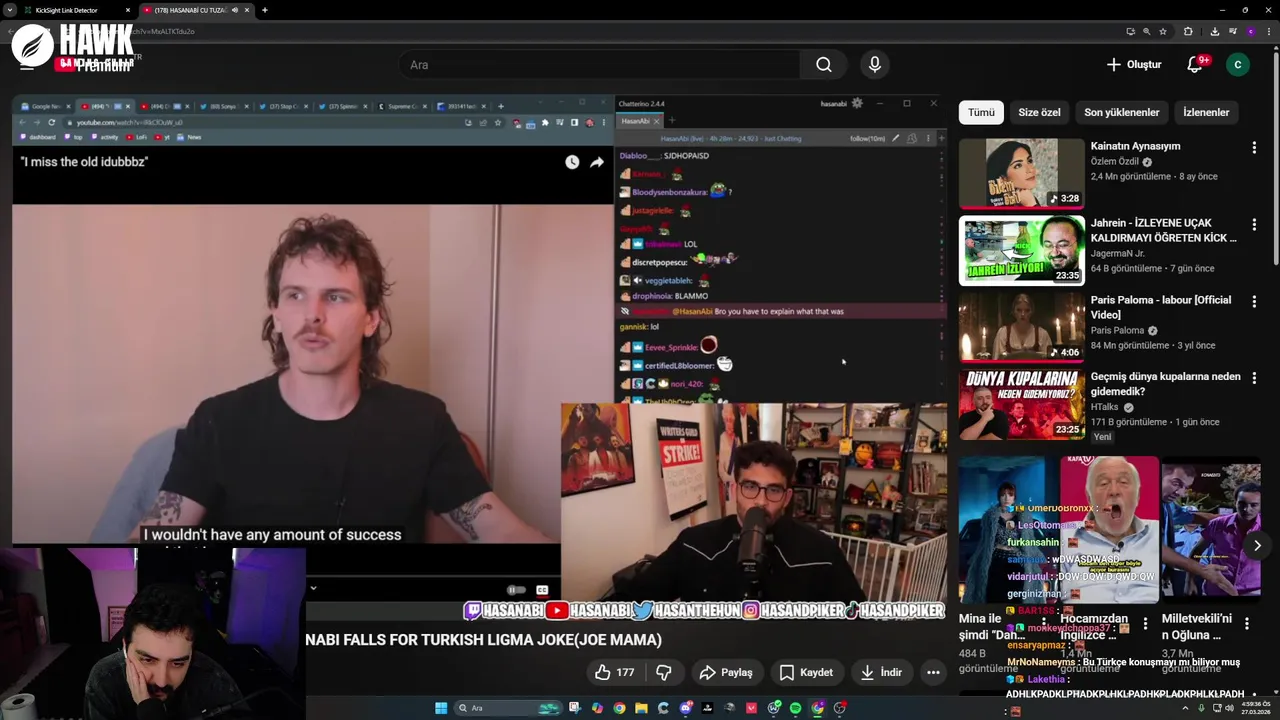Expand tab search chevron in browser
Screen dimensions: 1280x720
10,10
